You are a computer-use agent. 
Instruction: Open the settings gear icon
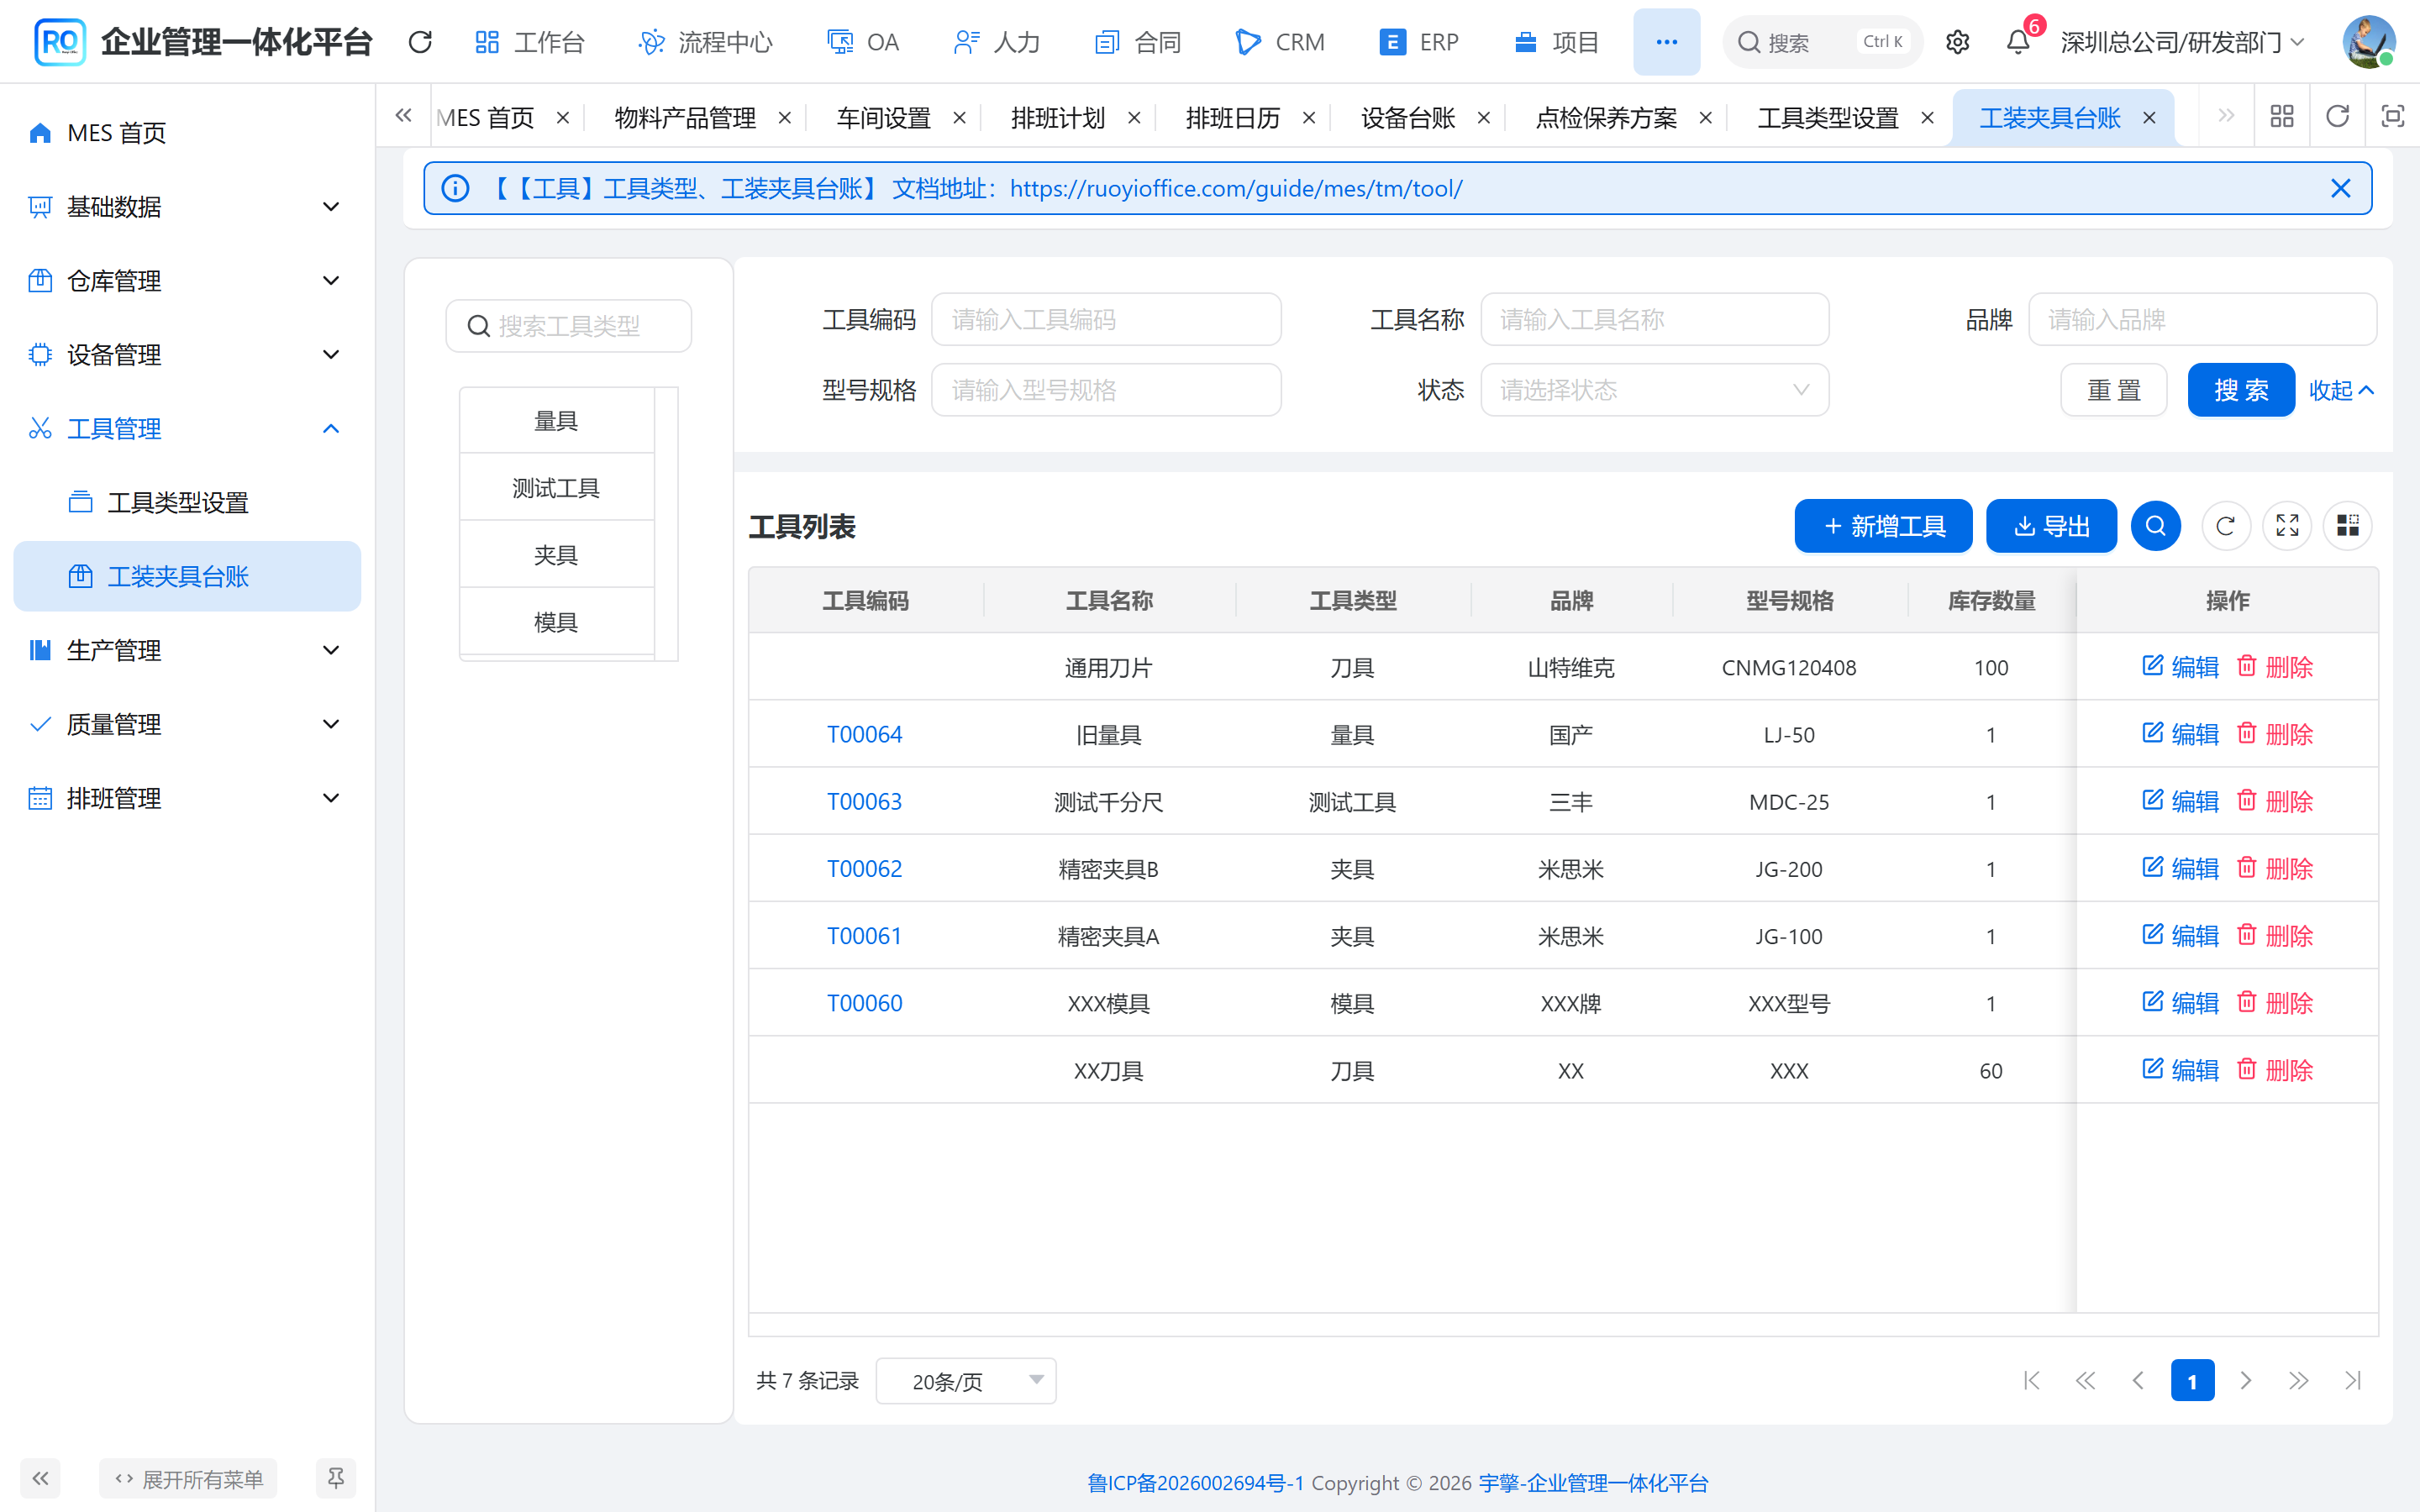1957,42
